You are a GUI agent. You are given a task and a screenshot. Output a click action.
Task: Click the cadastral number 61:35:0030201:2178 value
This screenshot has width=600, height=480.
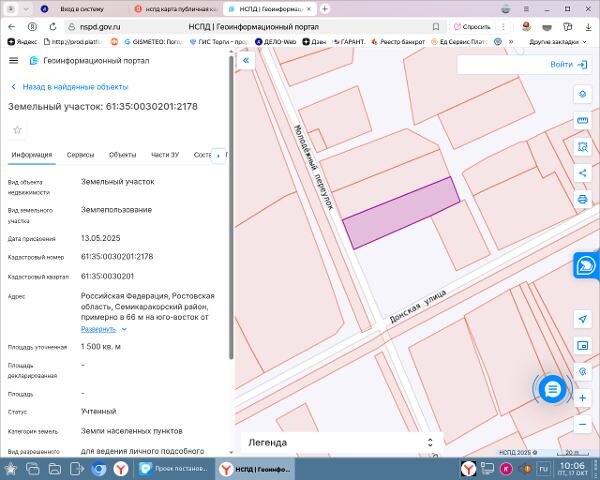(117, 256)
